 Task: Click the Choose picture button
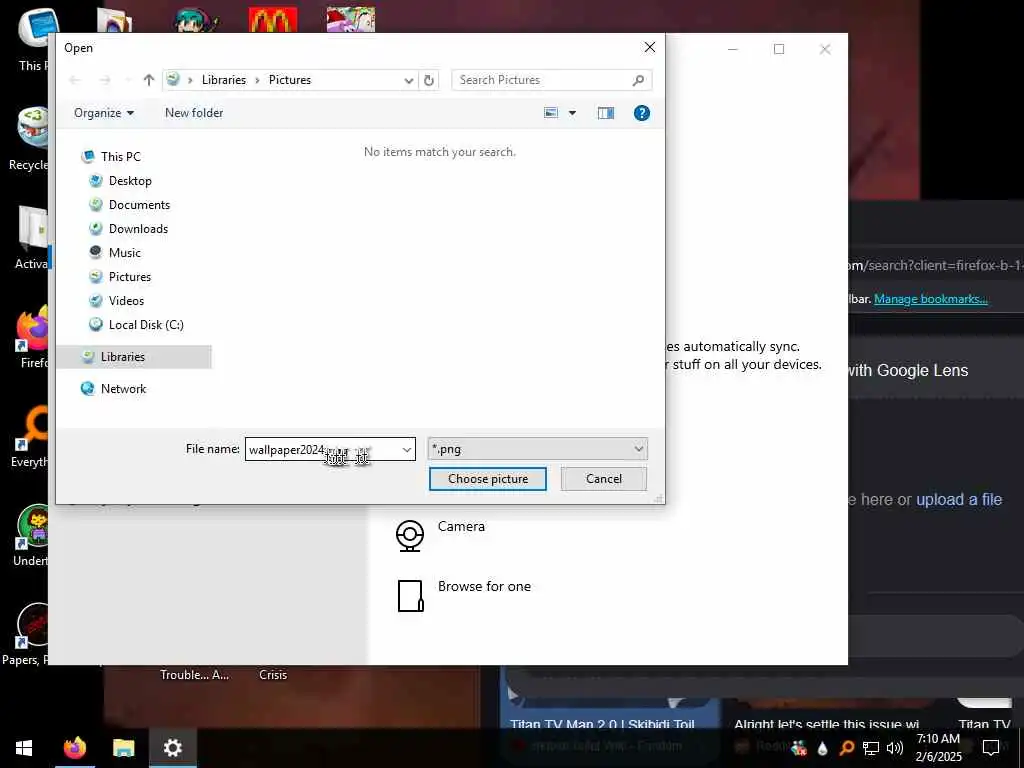(488, 479)
